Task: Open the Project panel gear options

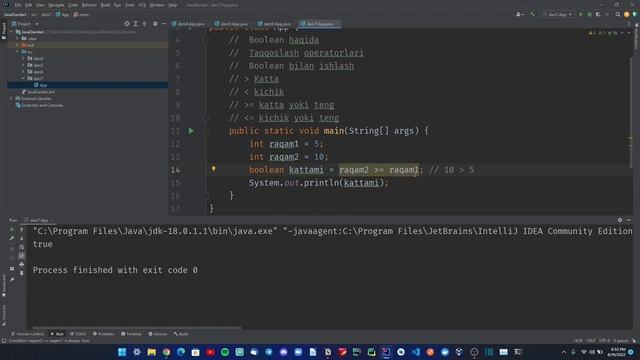Action: (x=155, y=24)
